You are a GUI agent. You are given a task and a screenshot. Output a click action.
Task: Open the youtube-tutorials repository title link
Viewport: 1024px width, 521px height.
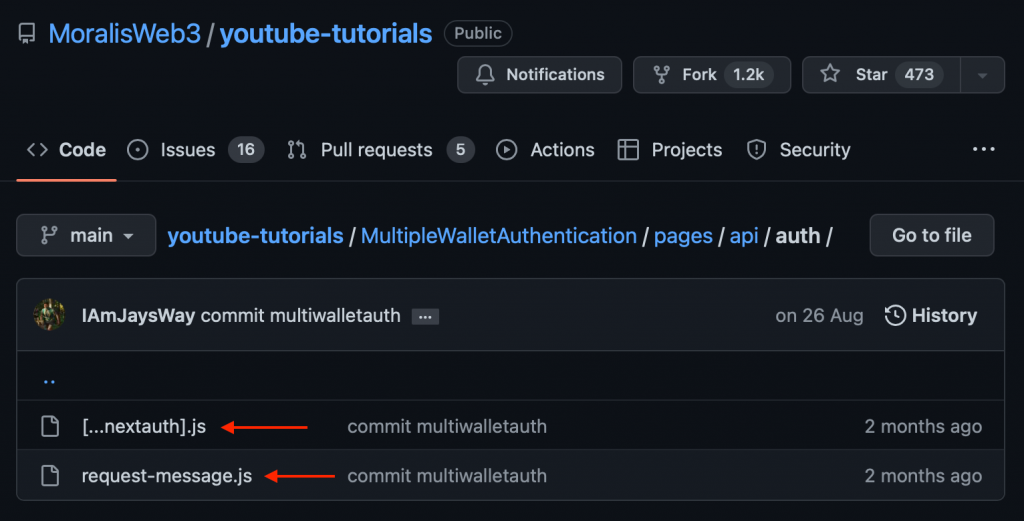click(x=326, y=34)
